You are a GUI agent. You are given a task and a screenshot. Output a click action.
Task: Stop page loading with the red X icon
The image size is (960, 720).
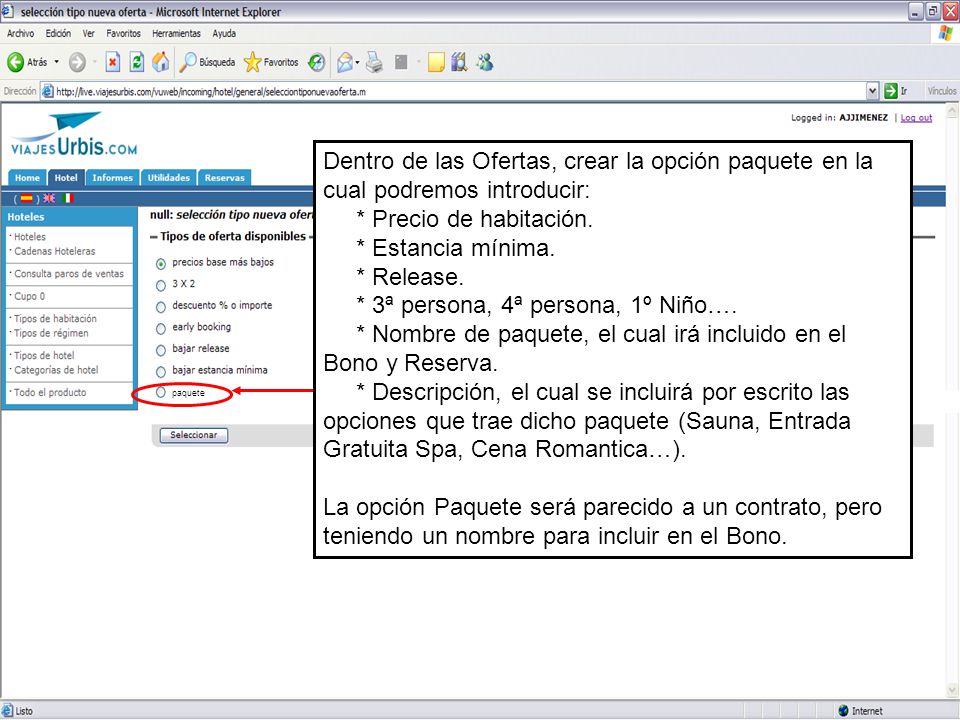[113, 62]
